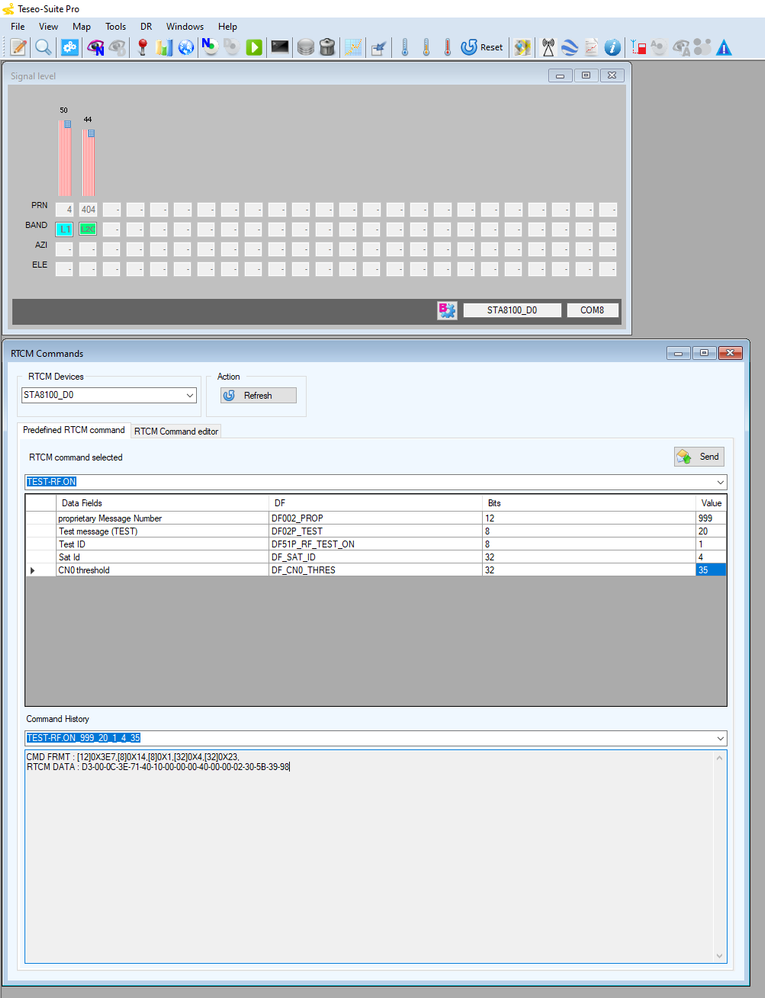Click the eye with N monitor icon
Screen dimensions: 765x998
pyautogui.click(x=95, y=47)
